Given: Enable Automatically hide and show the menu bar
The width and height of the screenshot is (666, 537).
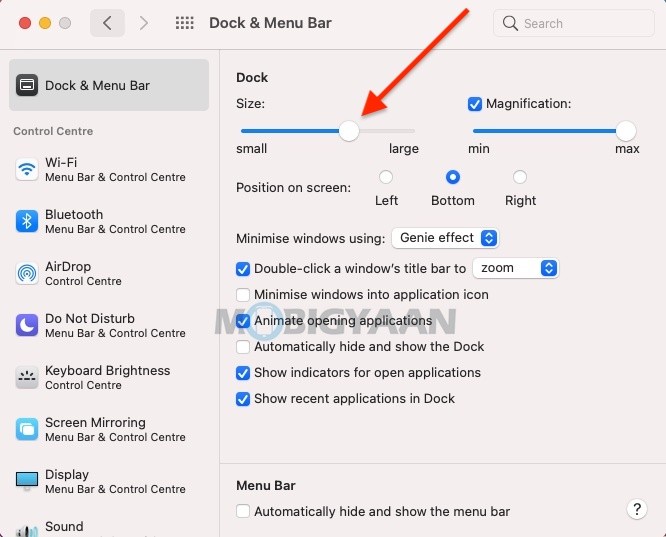Looking at the screenshot, I should point(243,511).
